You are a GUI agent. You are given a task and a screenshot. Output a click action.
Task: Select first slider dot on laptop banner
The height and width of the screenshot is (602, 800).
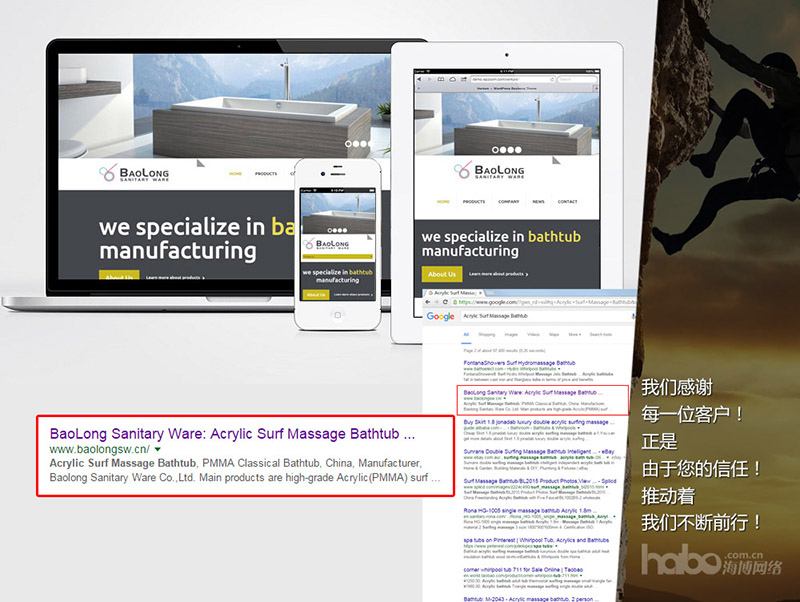[348, 144]
